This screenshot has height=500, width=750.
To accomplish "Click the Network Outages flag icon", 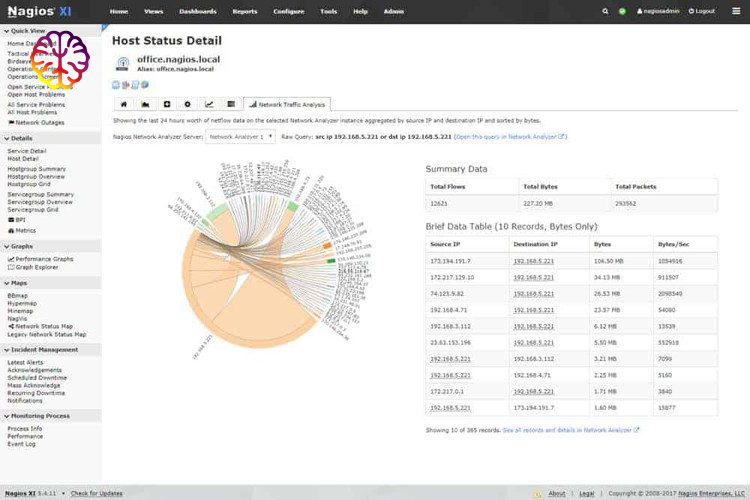I will point(11,122).
